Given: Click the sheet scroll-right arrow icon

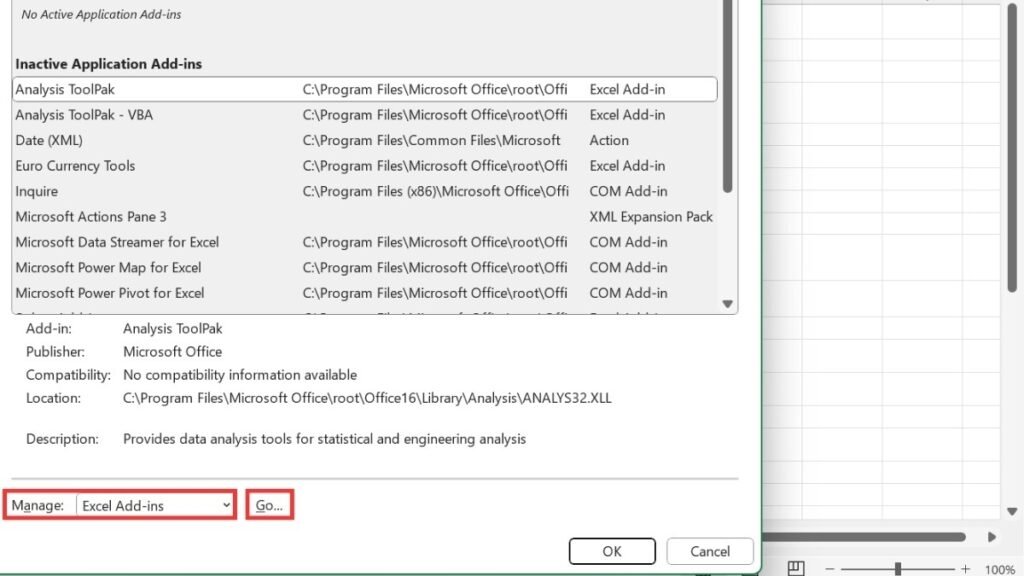Looking at the screenshot, I should (992, 537).
